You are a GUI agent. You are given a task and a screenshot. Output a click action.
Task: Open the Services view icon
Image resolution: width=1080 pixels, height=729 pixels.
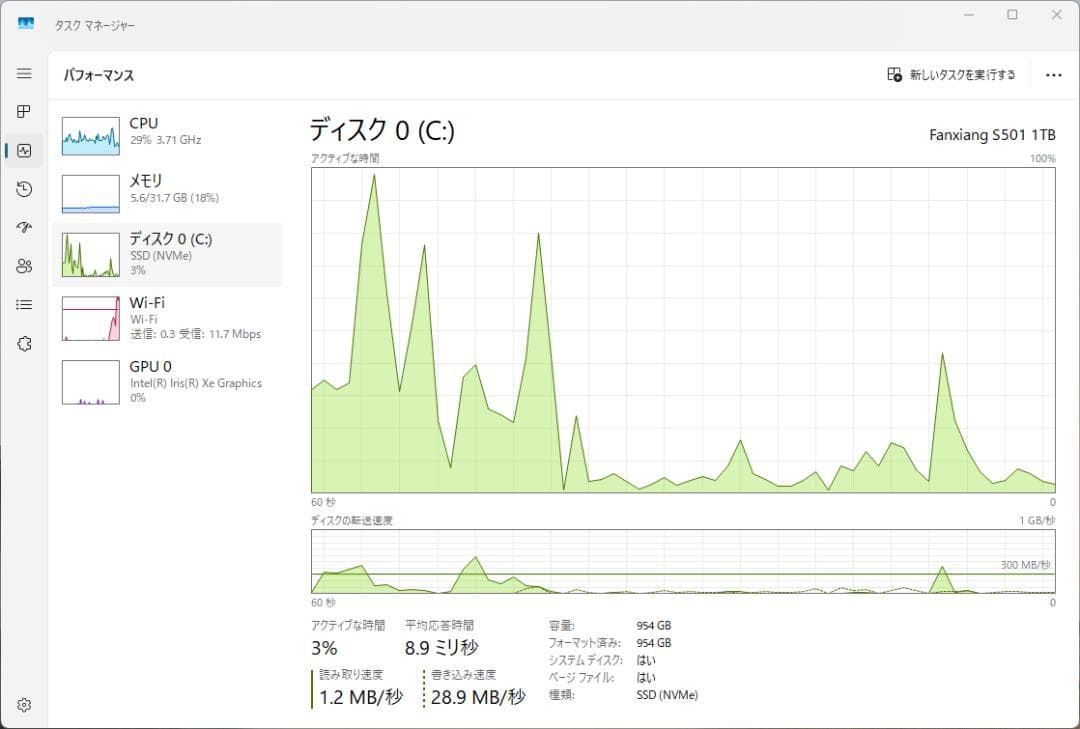click(24, 343)
